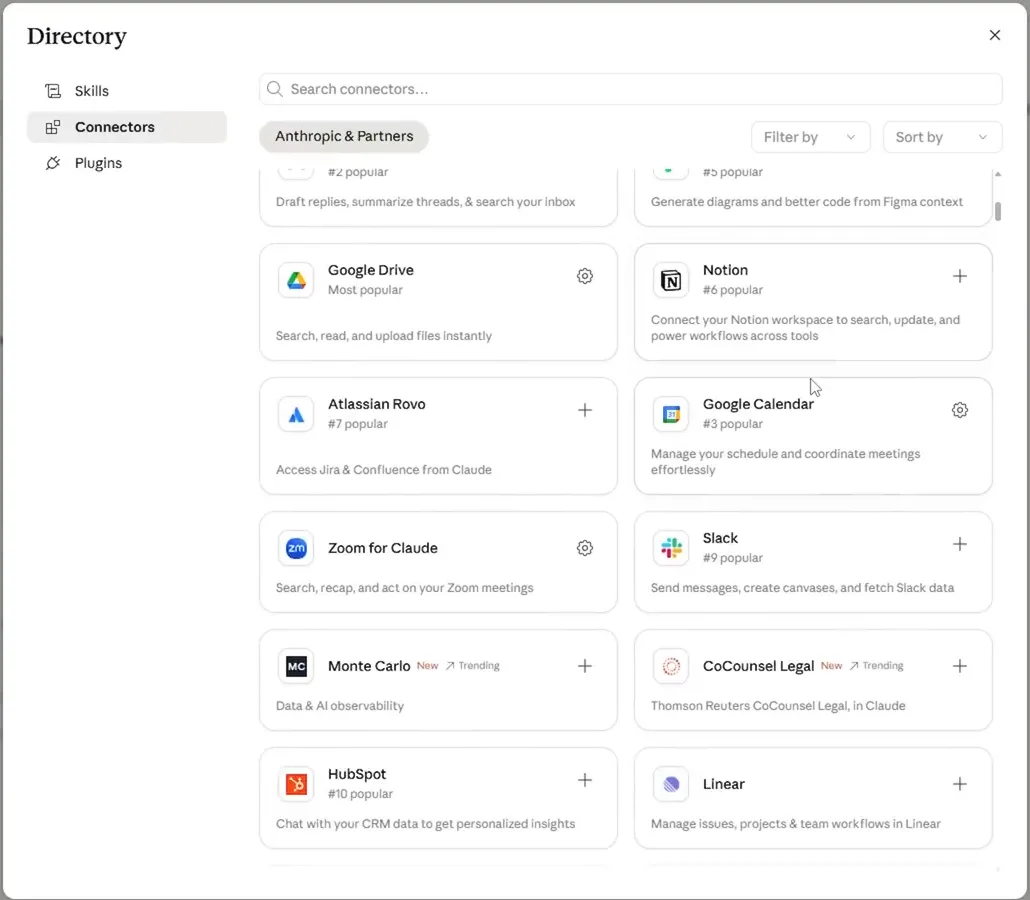Add the CoCounsel Legal connector

[x=960, y=666]
